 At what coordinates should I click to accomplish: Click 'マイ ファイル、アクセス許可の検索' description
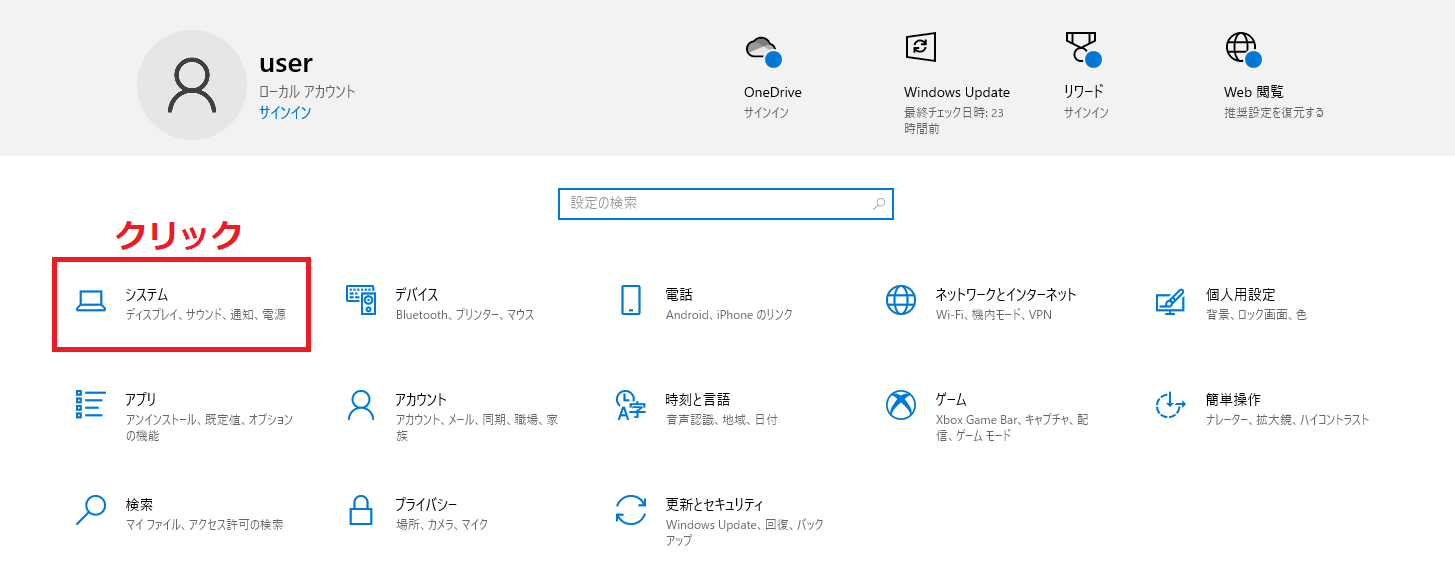(x=204, y=524)
